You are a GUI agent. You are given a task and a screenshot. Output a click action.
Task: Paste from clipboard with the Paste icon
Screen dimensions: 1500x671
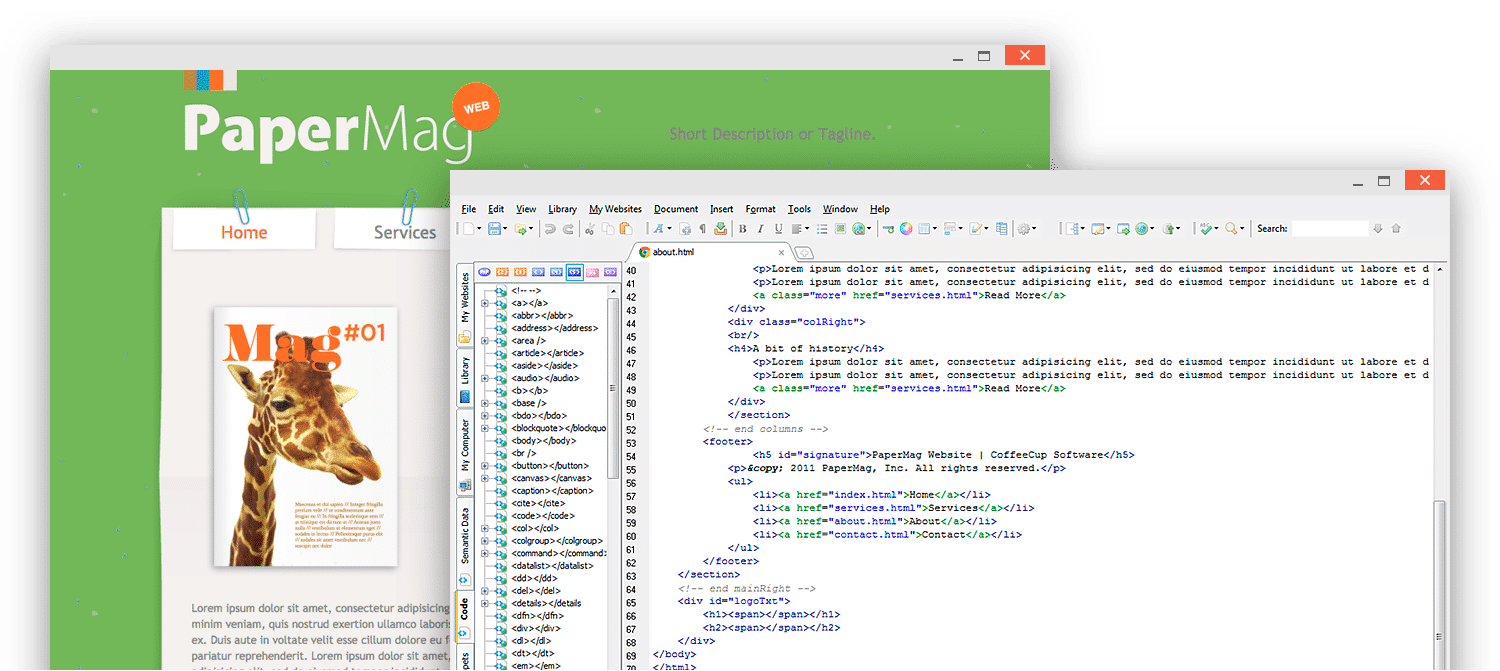(626, 229)
